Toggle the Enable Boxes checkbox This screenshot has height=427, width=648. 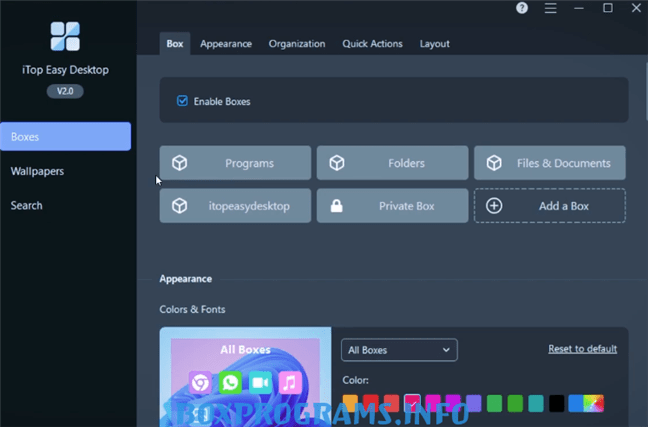coord(182,101)
